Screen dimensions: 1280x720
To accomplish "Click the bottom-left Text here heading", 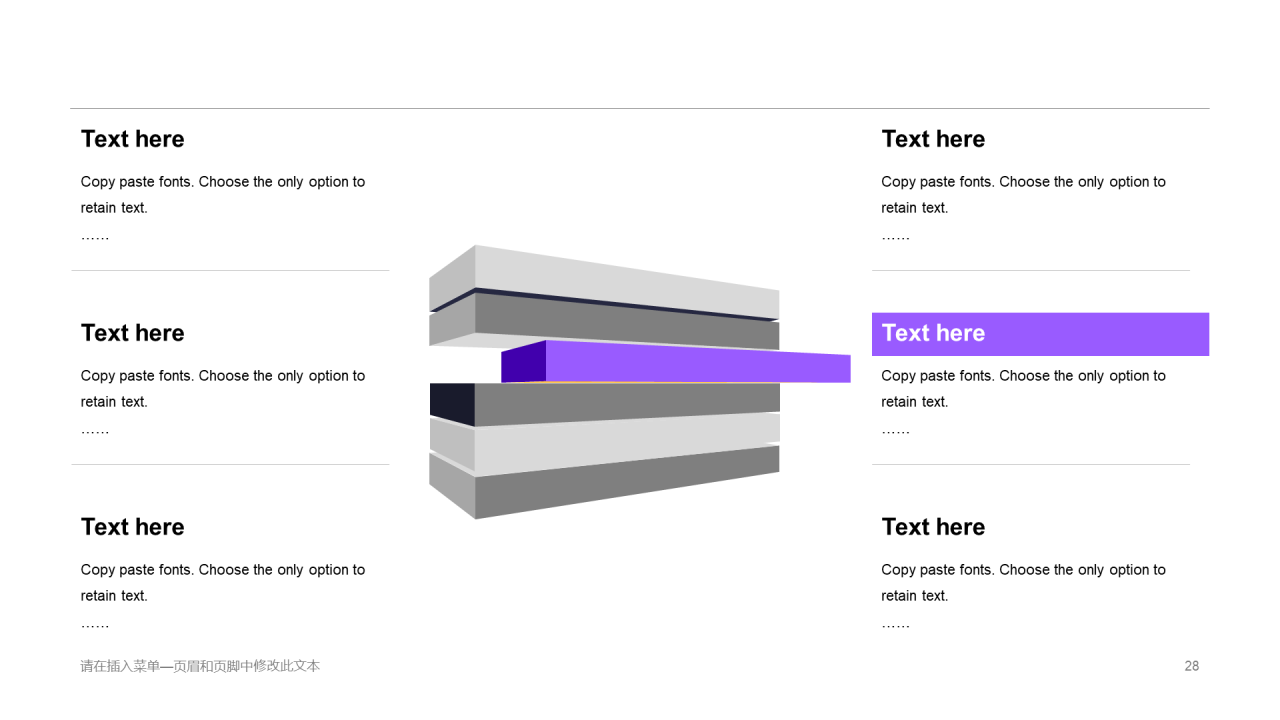I will coord(133,527).
